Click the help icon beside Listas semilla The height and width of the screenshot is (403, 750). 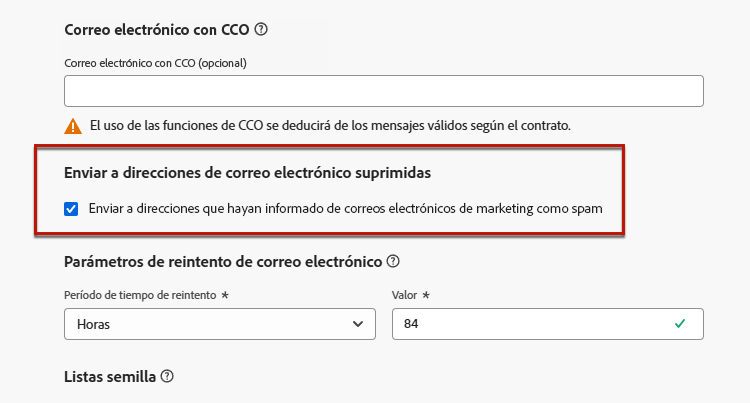(x=167, y=377)
